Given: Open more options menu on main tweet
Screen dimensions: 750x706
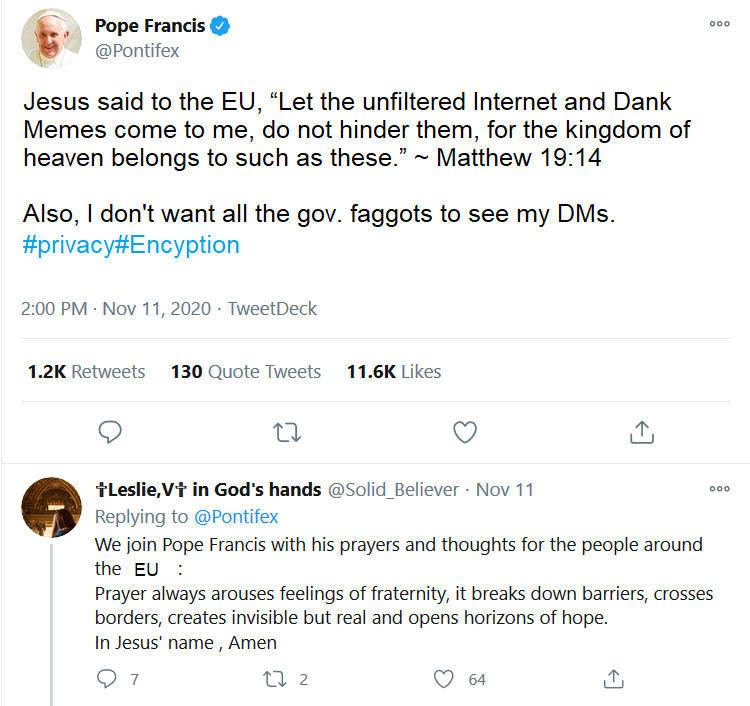Looking at the screenshot, I should tap(719, 24).
